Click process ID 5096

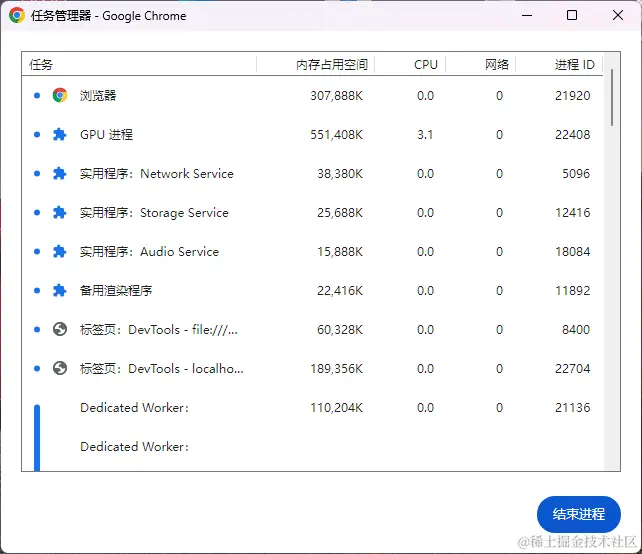click(x=576, y=174)
